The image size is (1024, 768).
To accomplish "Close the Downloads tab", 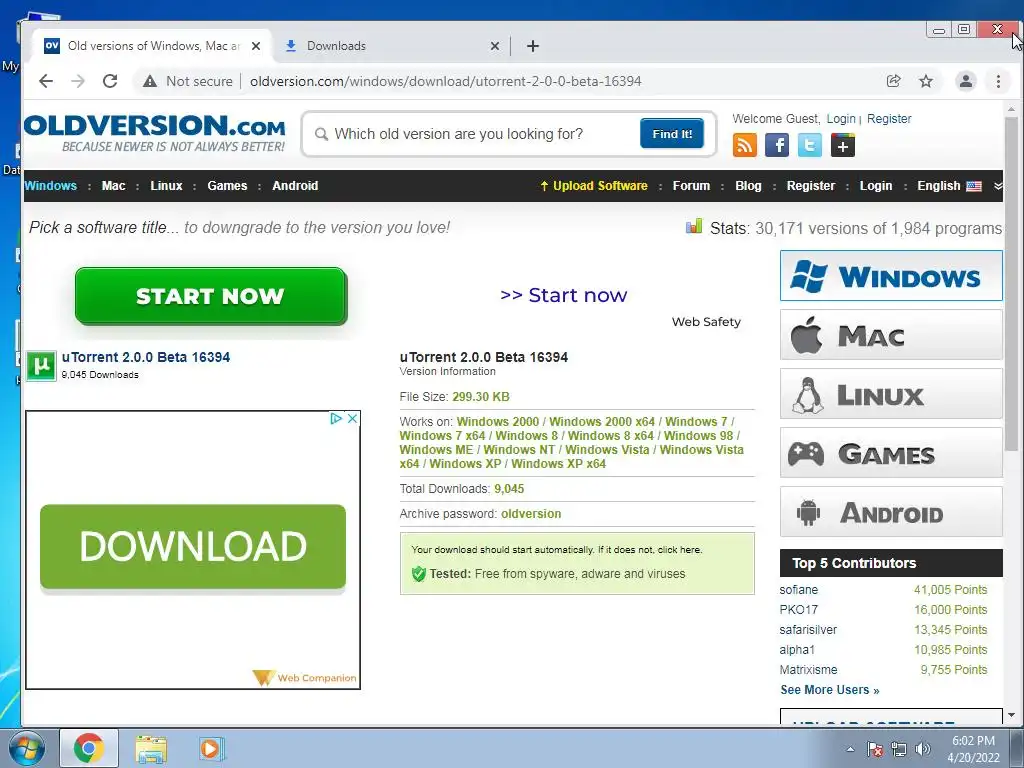I will (x=494, y=46).
